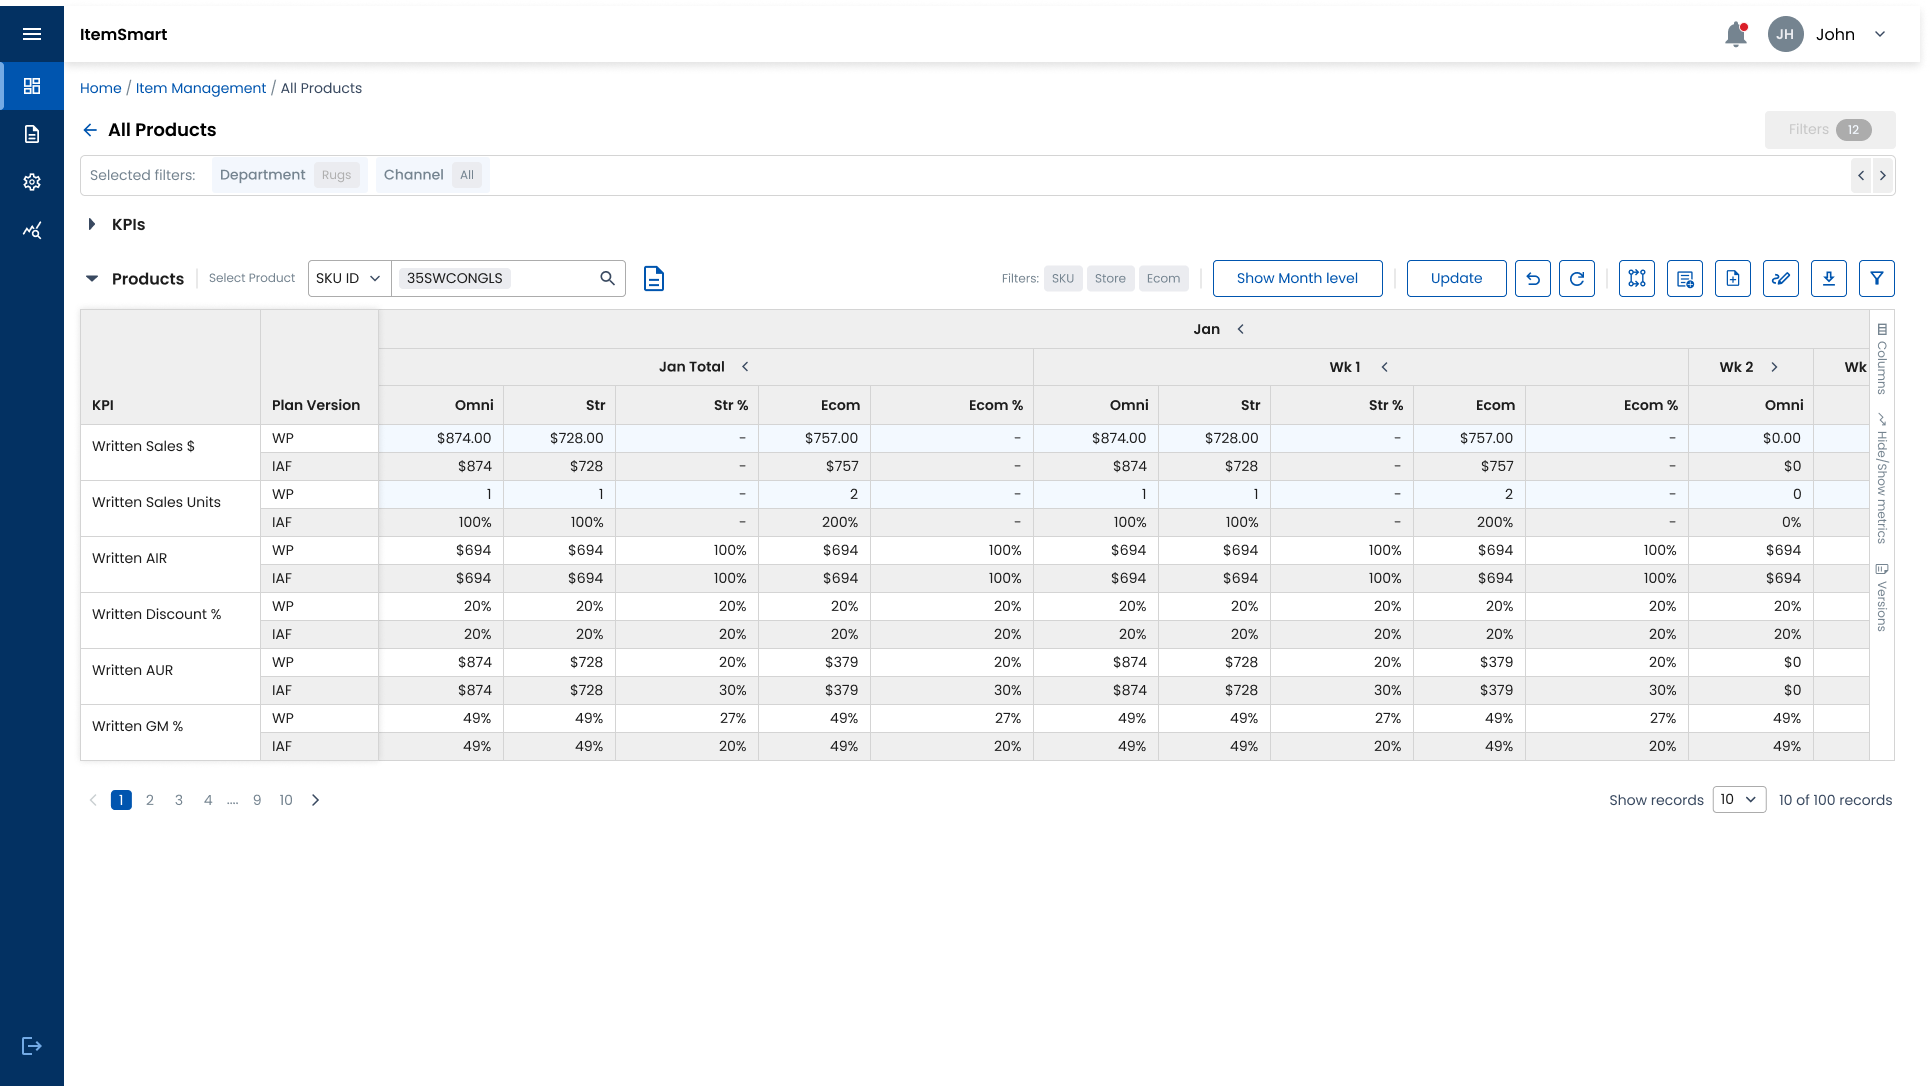Open Item Management breadcrumb link
The height and width of the screenshot is (1086, 1930).
[x=201, y=88]
